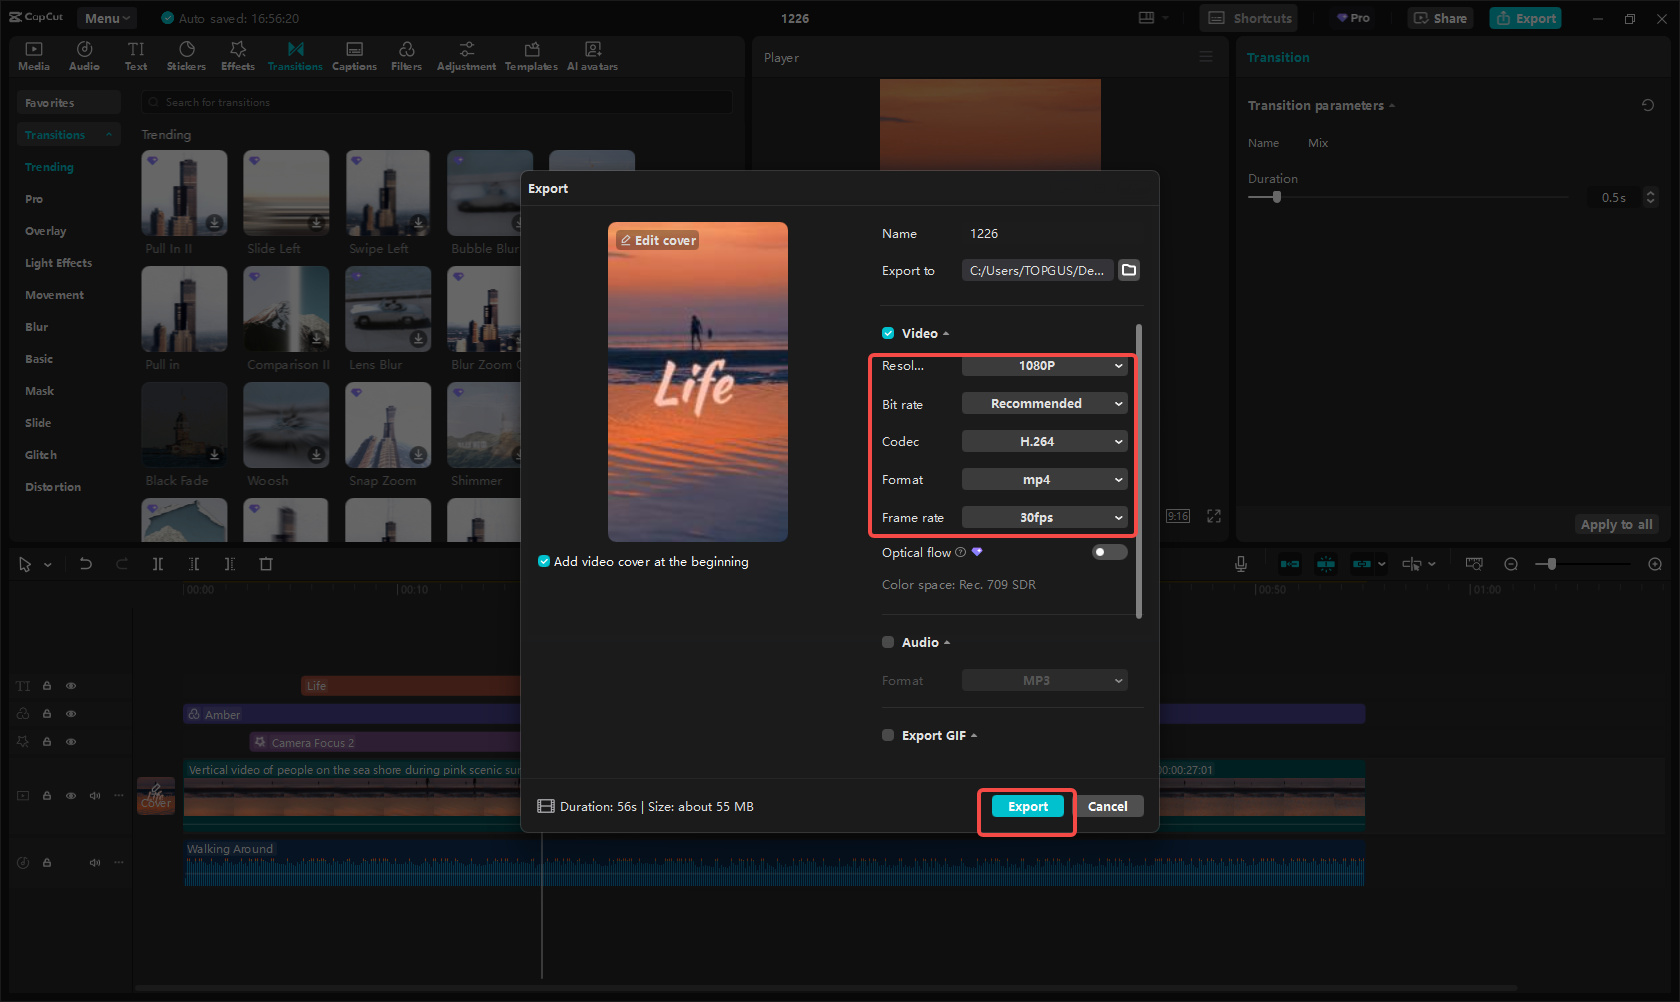Open the Codec H.264 dropdown

tap(1044, 442)
